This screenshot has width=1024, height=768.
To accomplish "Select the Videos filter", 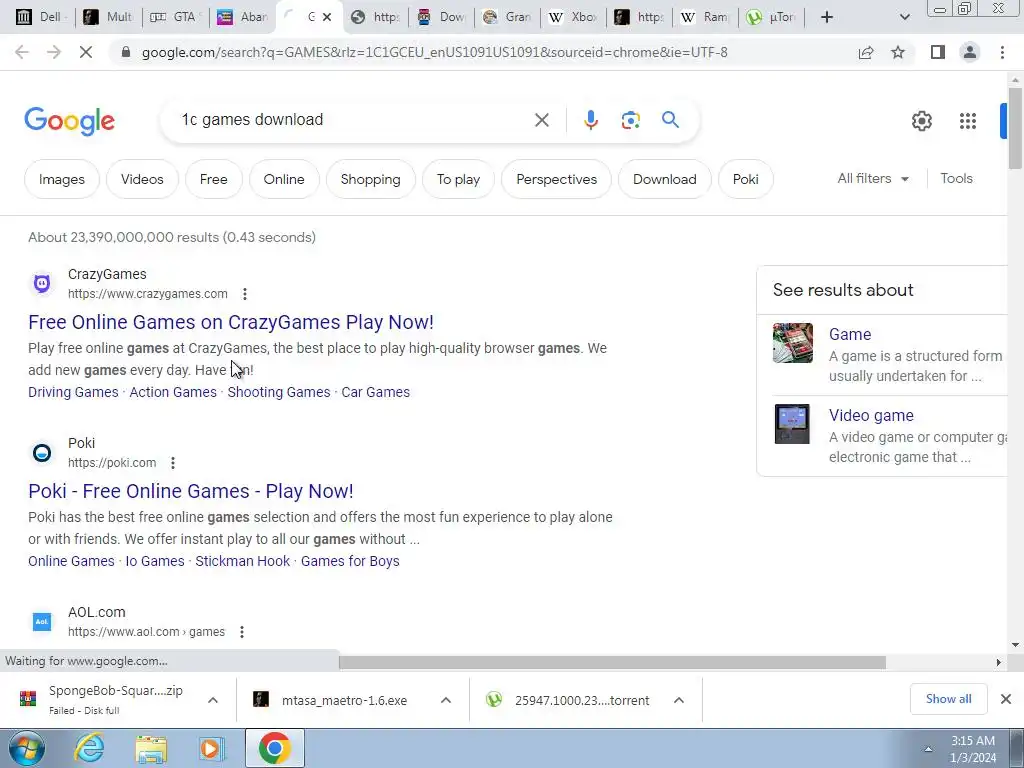I will coord(142,179).
